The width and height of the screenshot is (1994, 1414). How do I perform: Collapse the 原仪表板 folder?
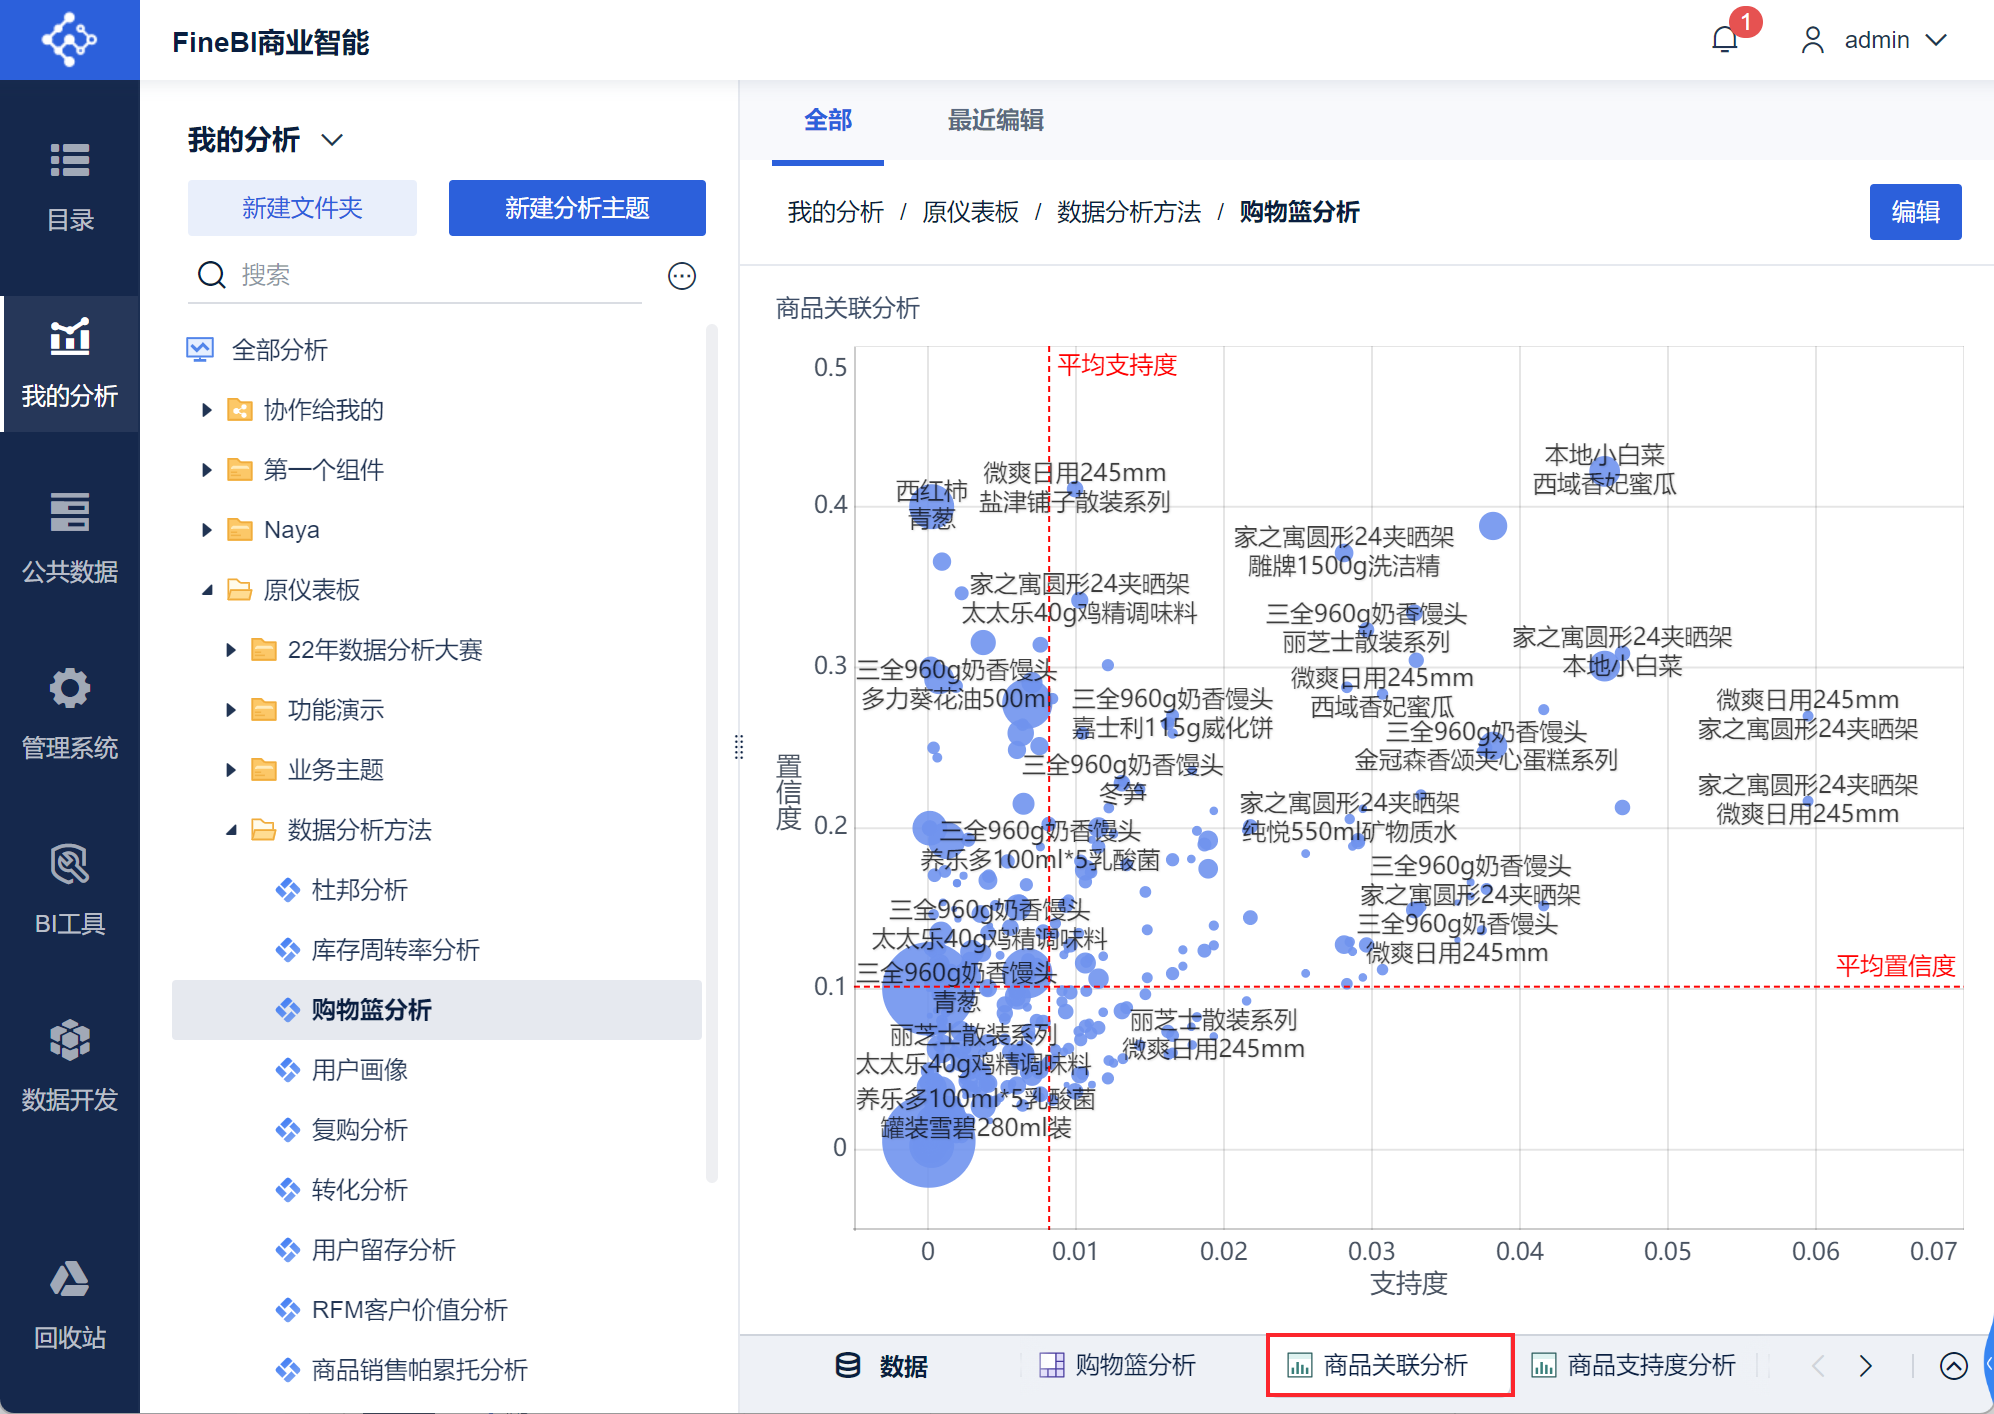(x=206, y=590)
